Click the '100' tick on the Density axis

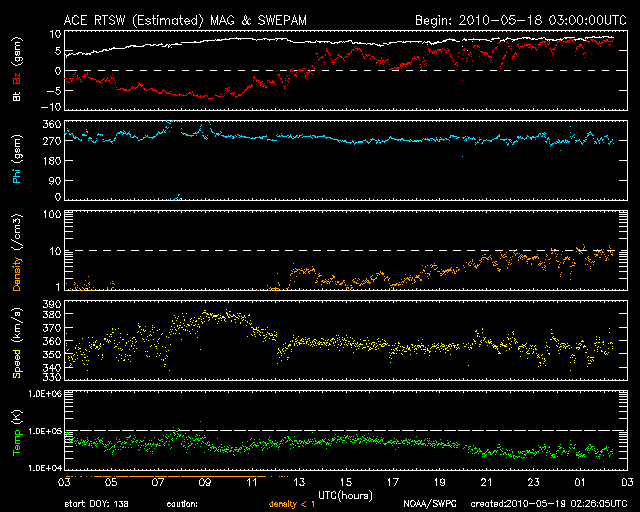point(52,214)
